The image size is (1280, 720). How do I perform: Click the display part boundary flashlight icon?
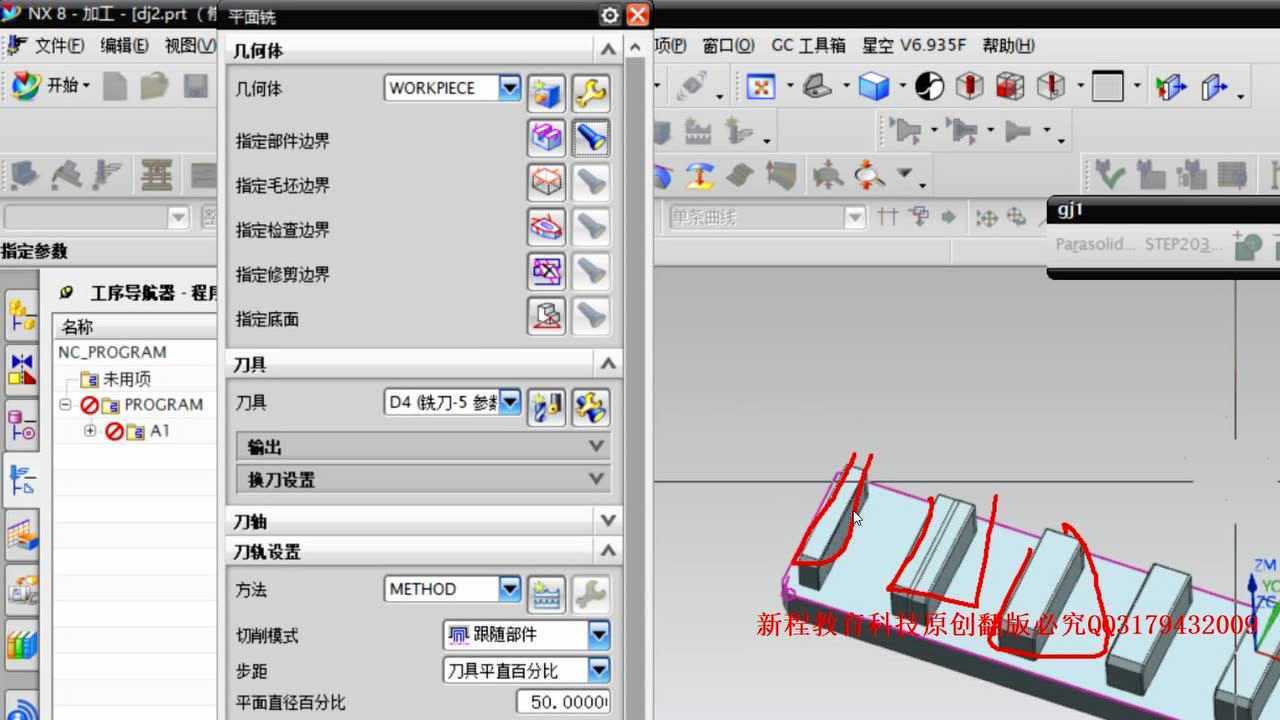point(591,139)
